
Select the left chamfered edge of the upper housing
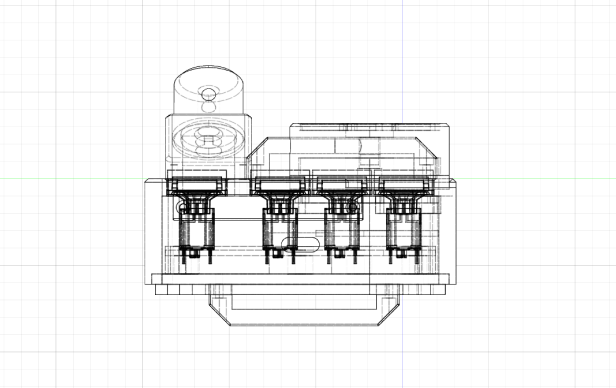point(257,148)
